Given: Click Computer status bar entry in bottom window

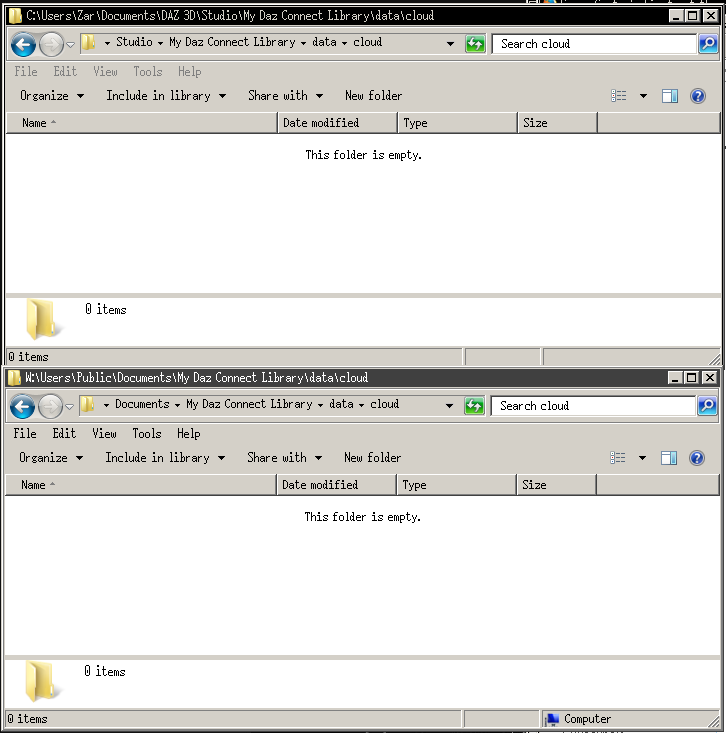Looking at the screenshot, I should point(579,719).
